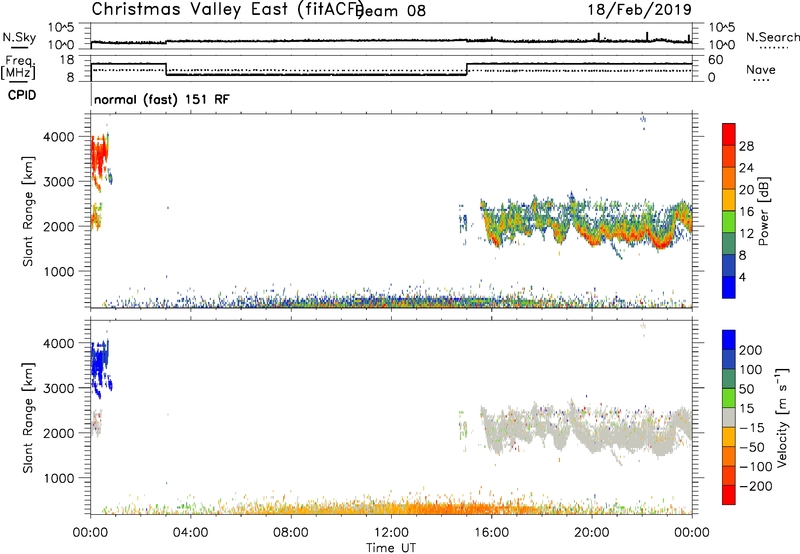The image size is (800, 554).
Task: Click the "20:00" time tick label
Action: (x=592, y=533)
